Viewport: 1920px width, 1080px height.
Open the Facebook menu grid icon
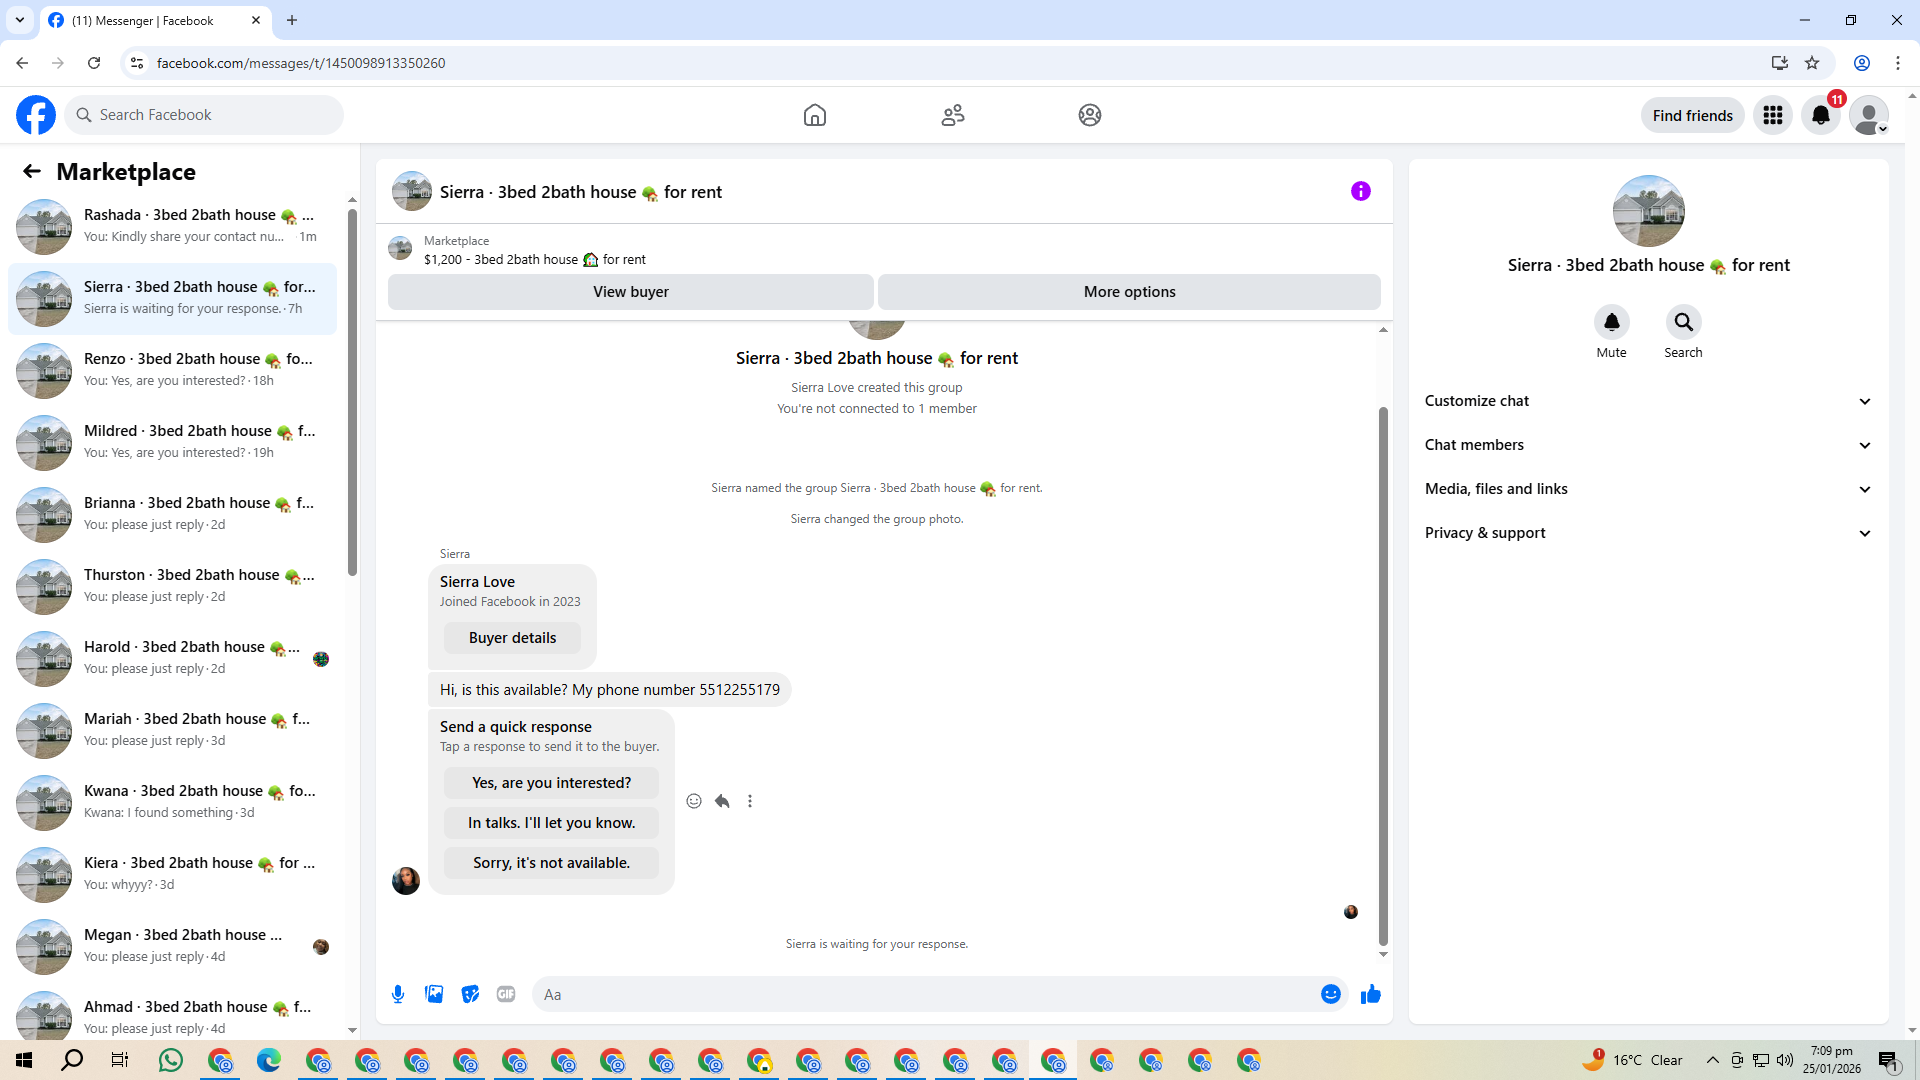(1773, 115)
